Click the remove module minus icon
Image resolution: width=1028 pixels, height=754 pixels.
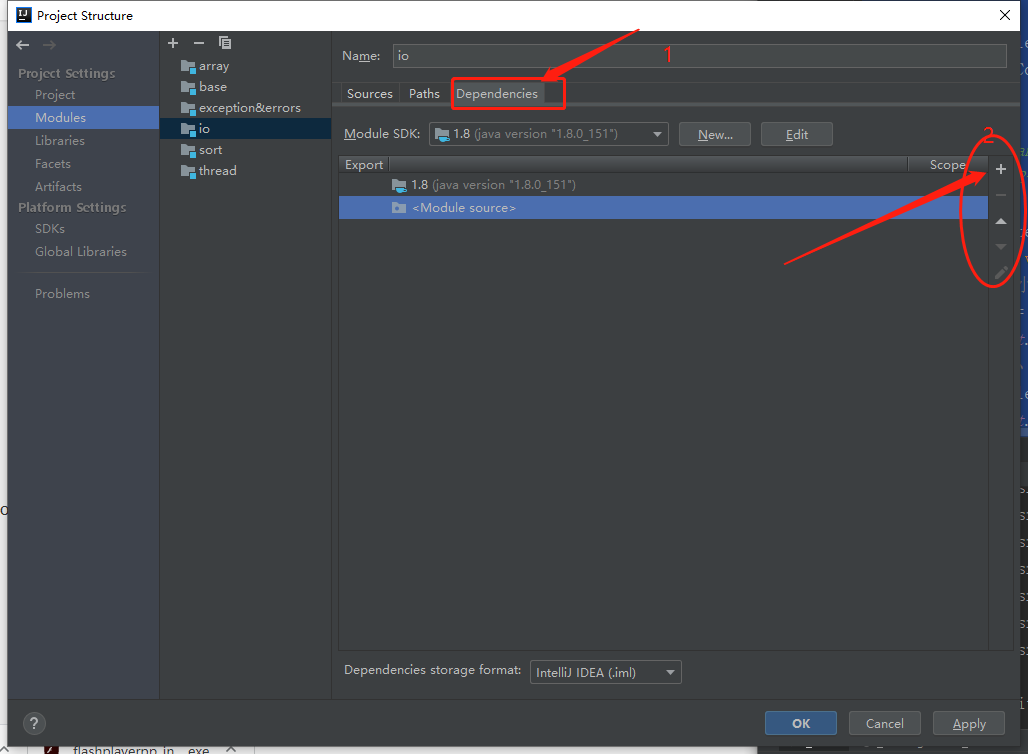(x=198, y=43)
